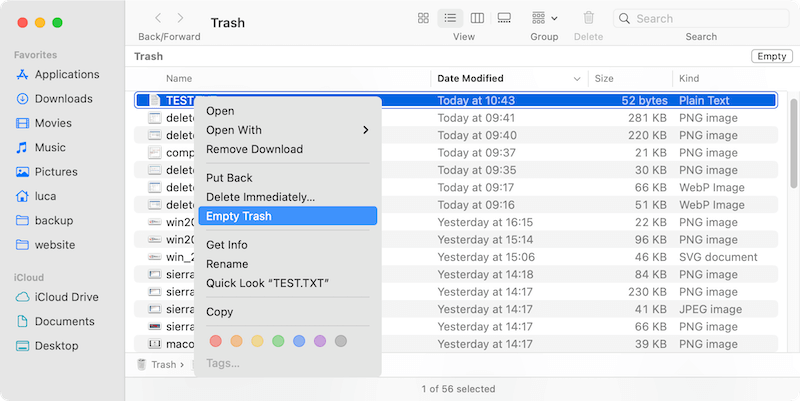
Task: Click the TEST.TXT file icon
Action: coord(155,101)
